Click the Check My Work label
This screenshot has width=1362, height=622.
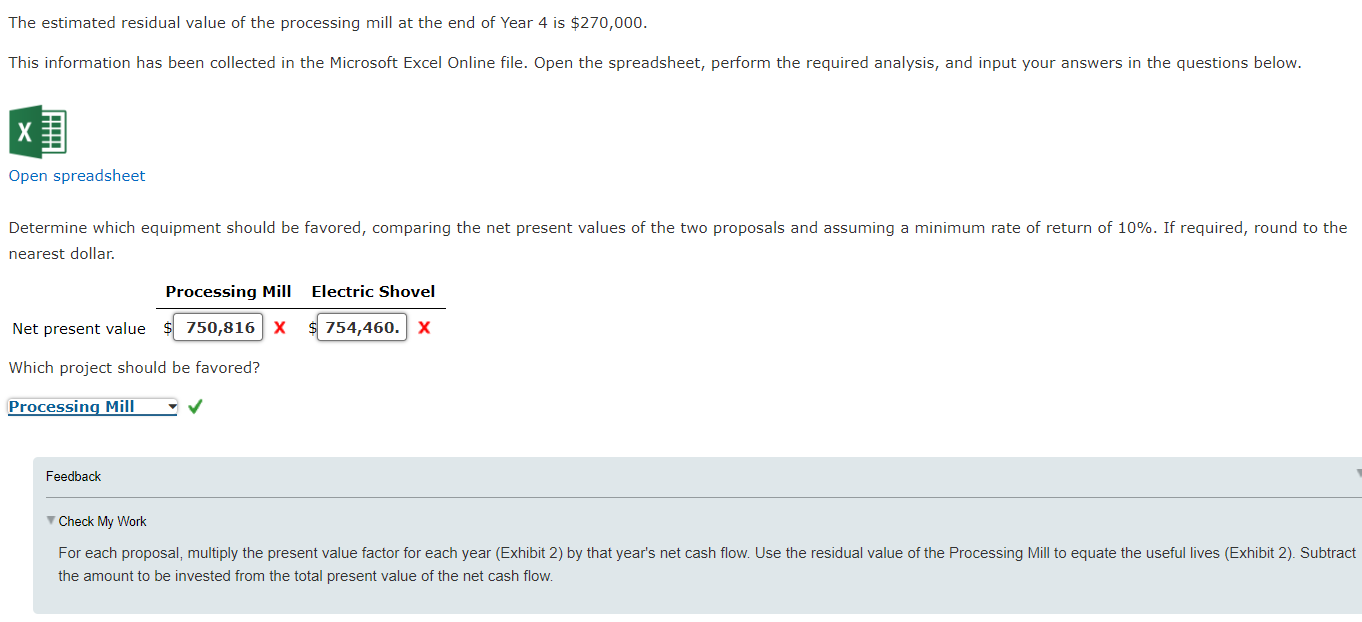tap(103, 521)
